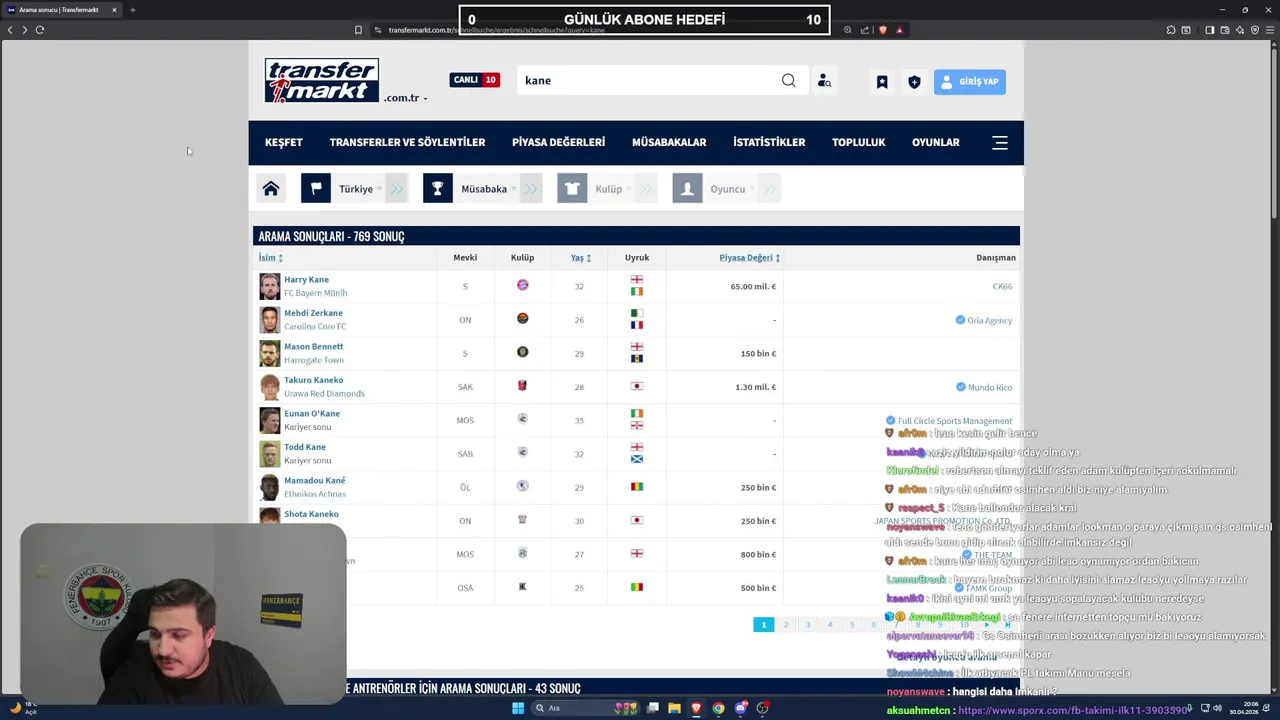Open the PİYASA DEĞERLERİ menu
The width and height of the screenshot is (1280, 720).
pyautogui.click(x=558, y=143)
